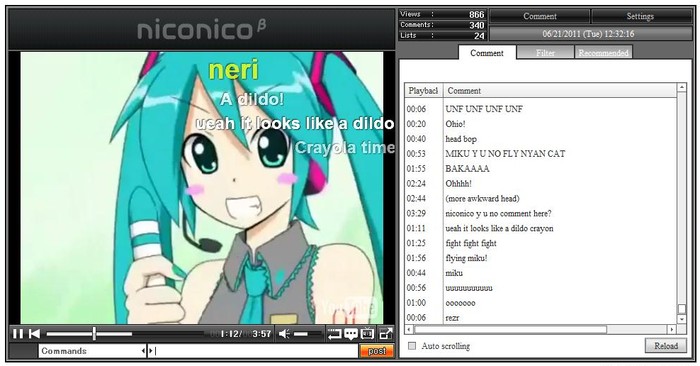Viewport: 700px width, 366px height.
Task: Sort comments by Playback column header
Action: (423, 91)
